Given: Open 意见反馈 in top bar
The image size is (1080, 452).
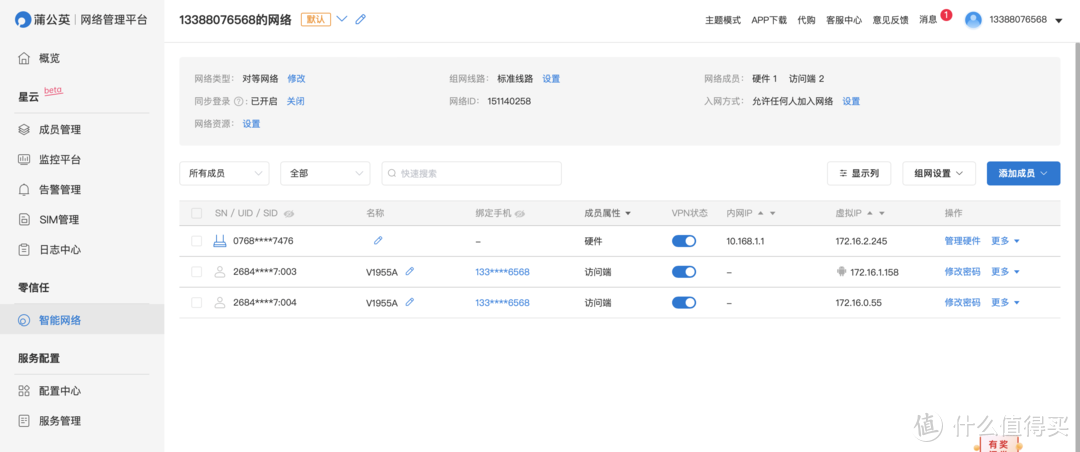Looking at the screenshot, I should coord(890,20).
